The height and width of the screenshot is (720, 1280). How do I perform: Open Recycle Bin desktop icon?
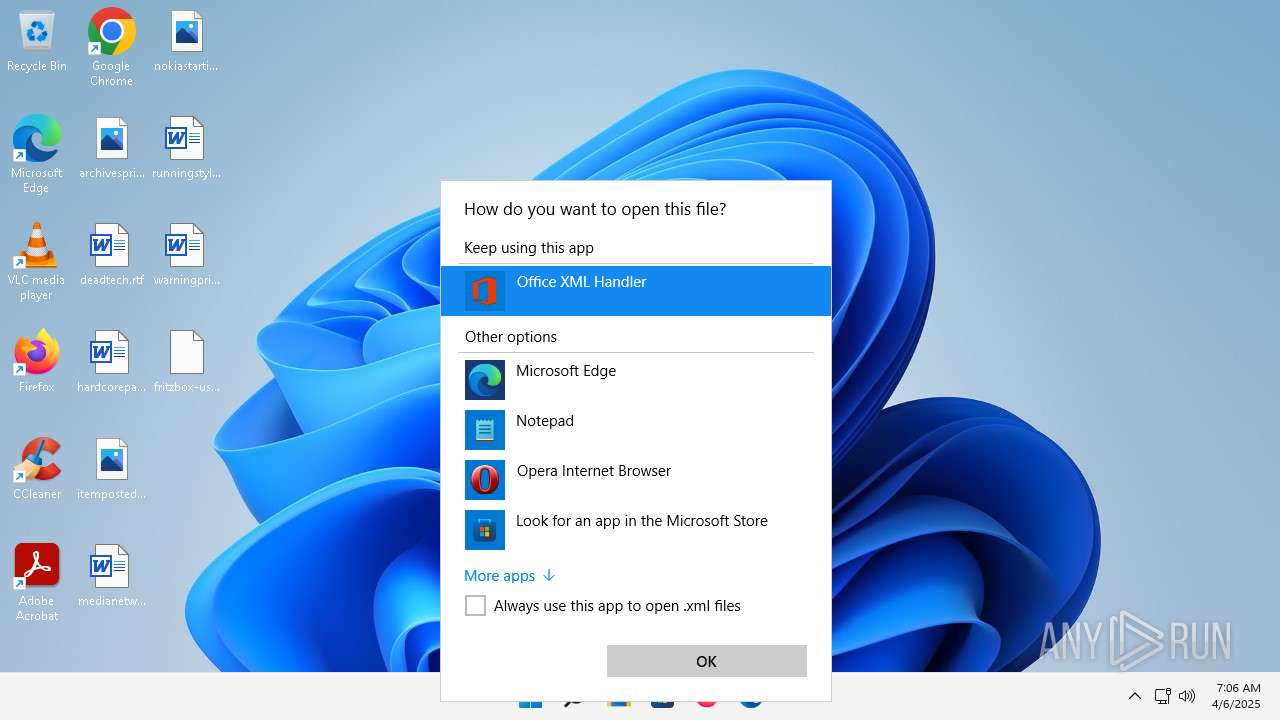click(37, 42)
